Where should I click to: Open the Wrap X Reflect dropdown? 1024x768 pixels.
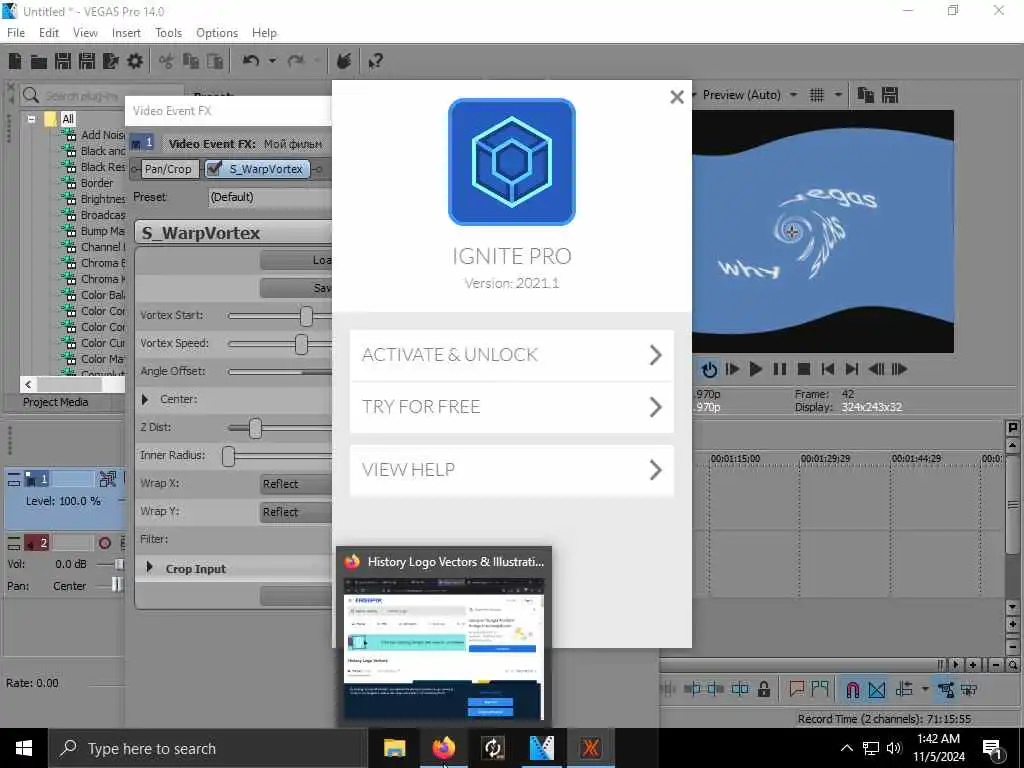coord(296,484)
